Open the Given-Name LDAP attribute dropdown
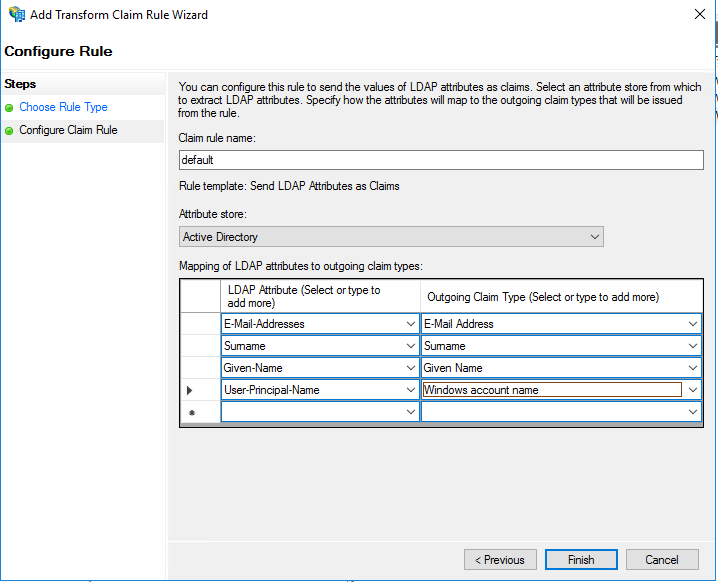This screenshot has width=718, height=582. (x=411, y=368)
